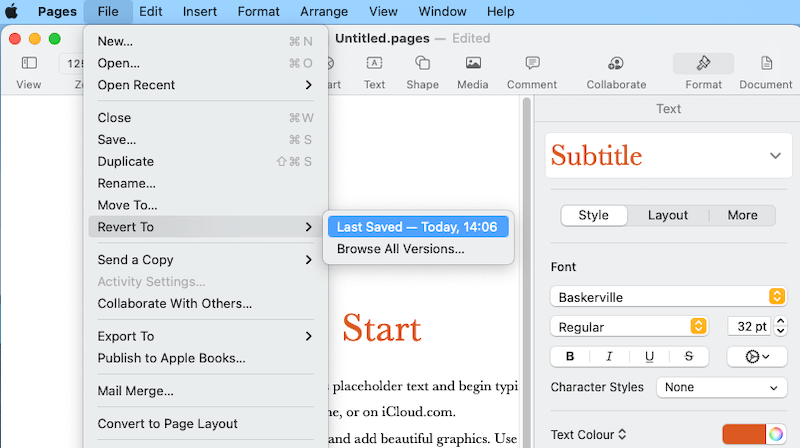Expand the Open Recent submenu
800x448 pixels.
206,85
